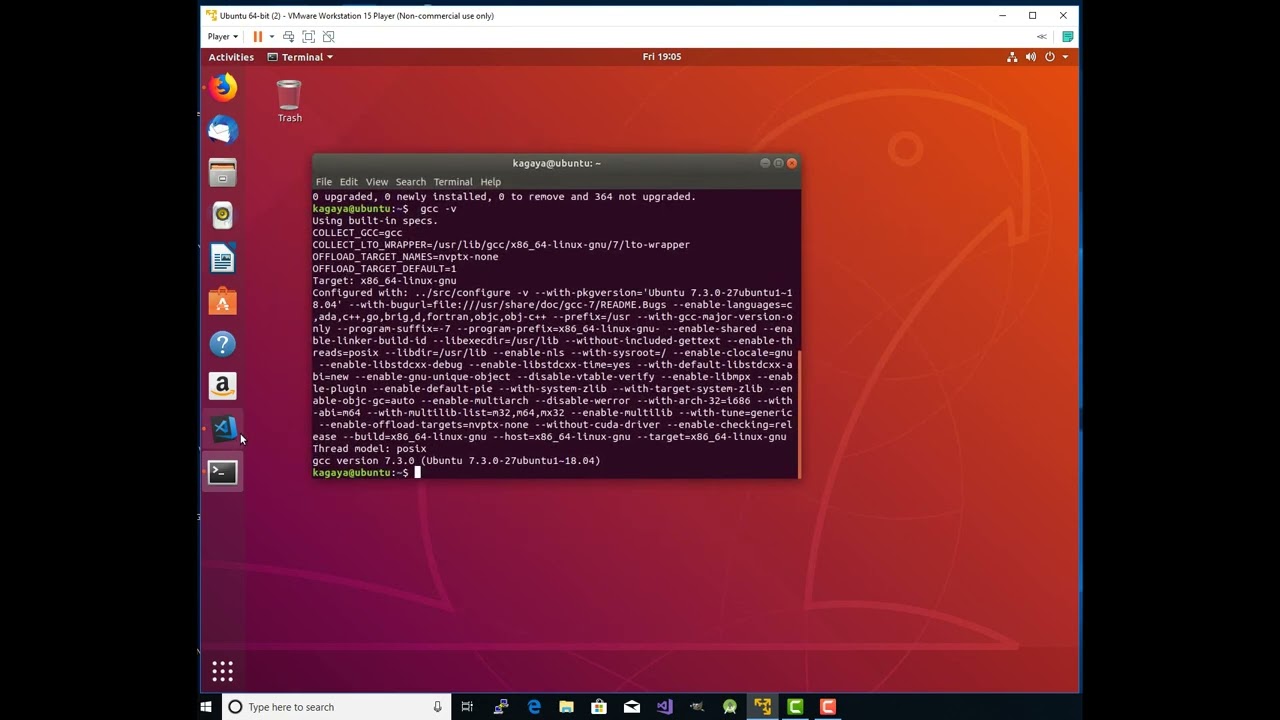
Task: Minimize the kagaya@ubuntu terminal window
Action: point(765,163)
